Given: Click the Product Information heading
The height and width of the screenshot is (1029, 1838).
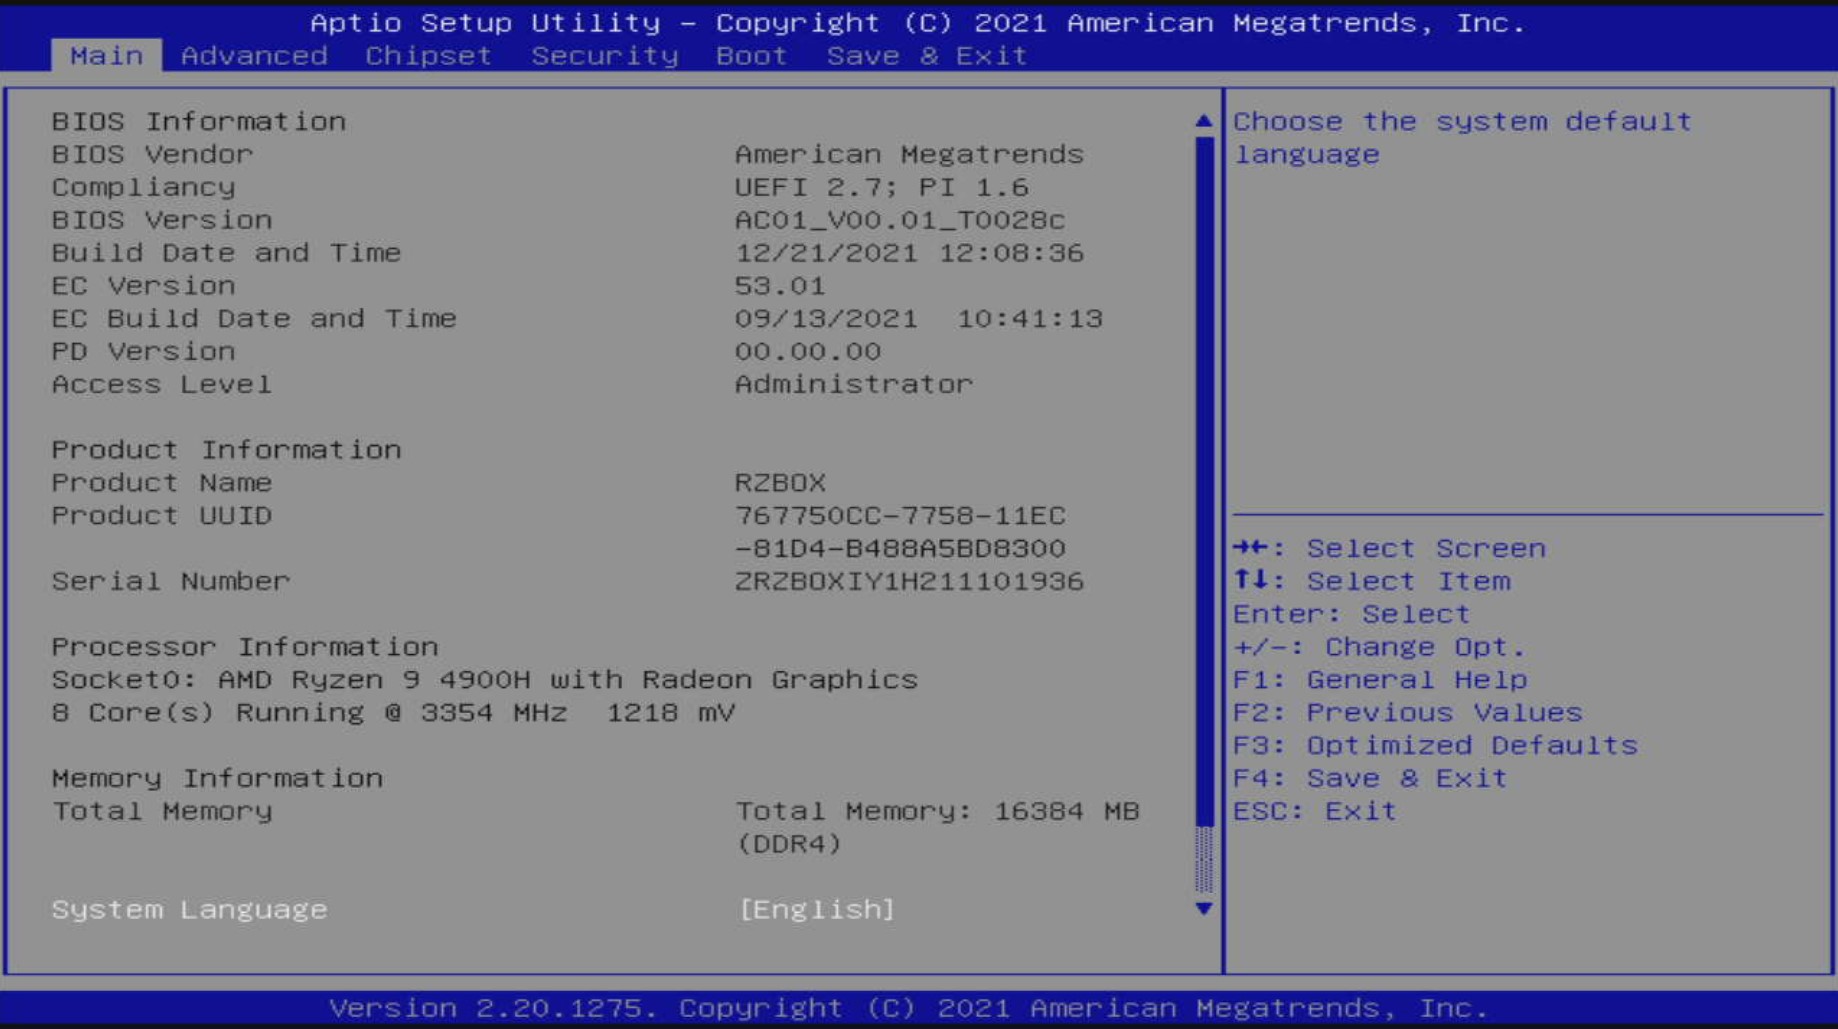Looking at the screenshot, I should [x=227, y=450].
